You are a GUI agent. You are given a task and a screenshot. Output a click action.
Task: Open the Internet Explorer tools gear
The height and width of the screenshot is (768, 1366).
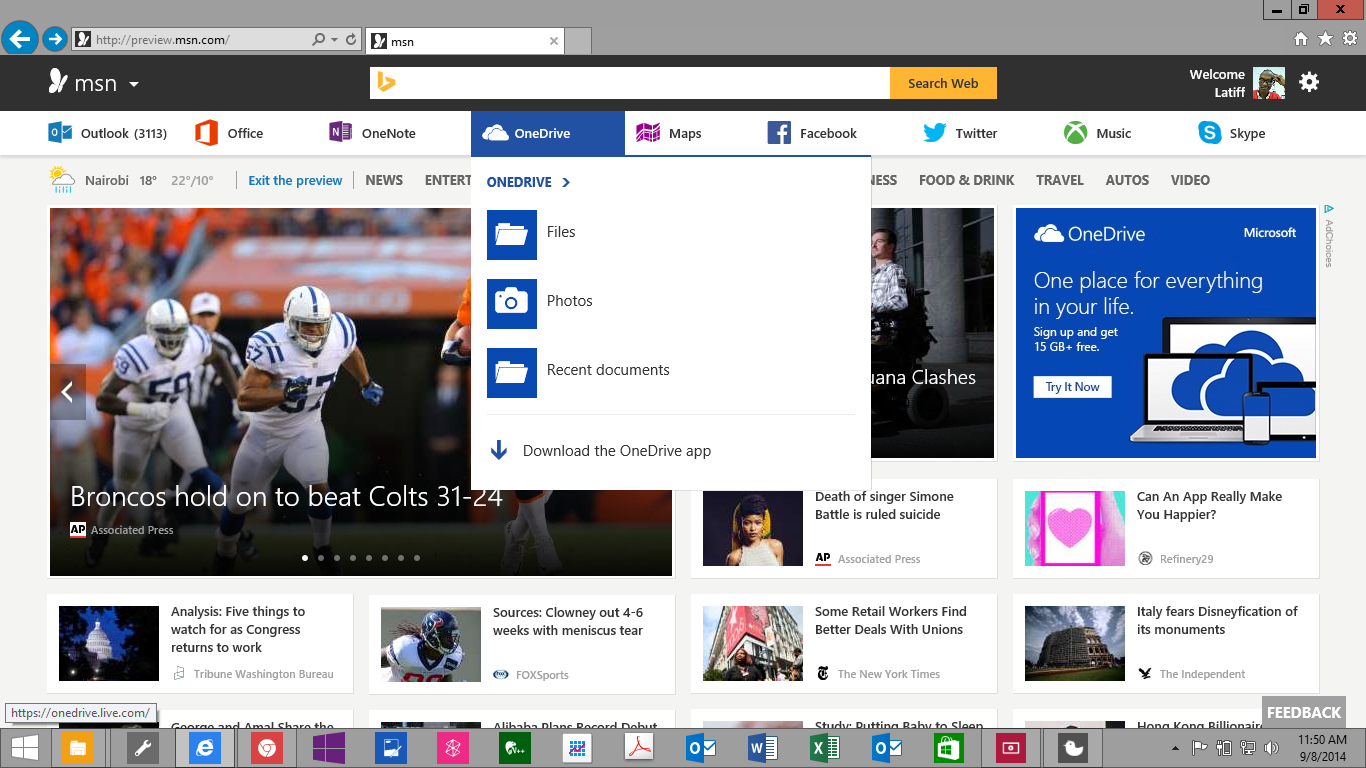tap(1350, 39)
